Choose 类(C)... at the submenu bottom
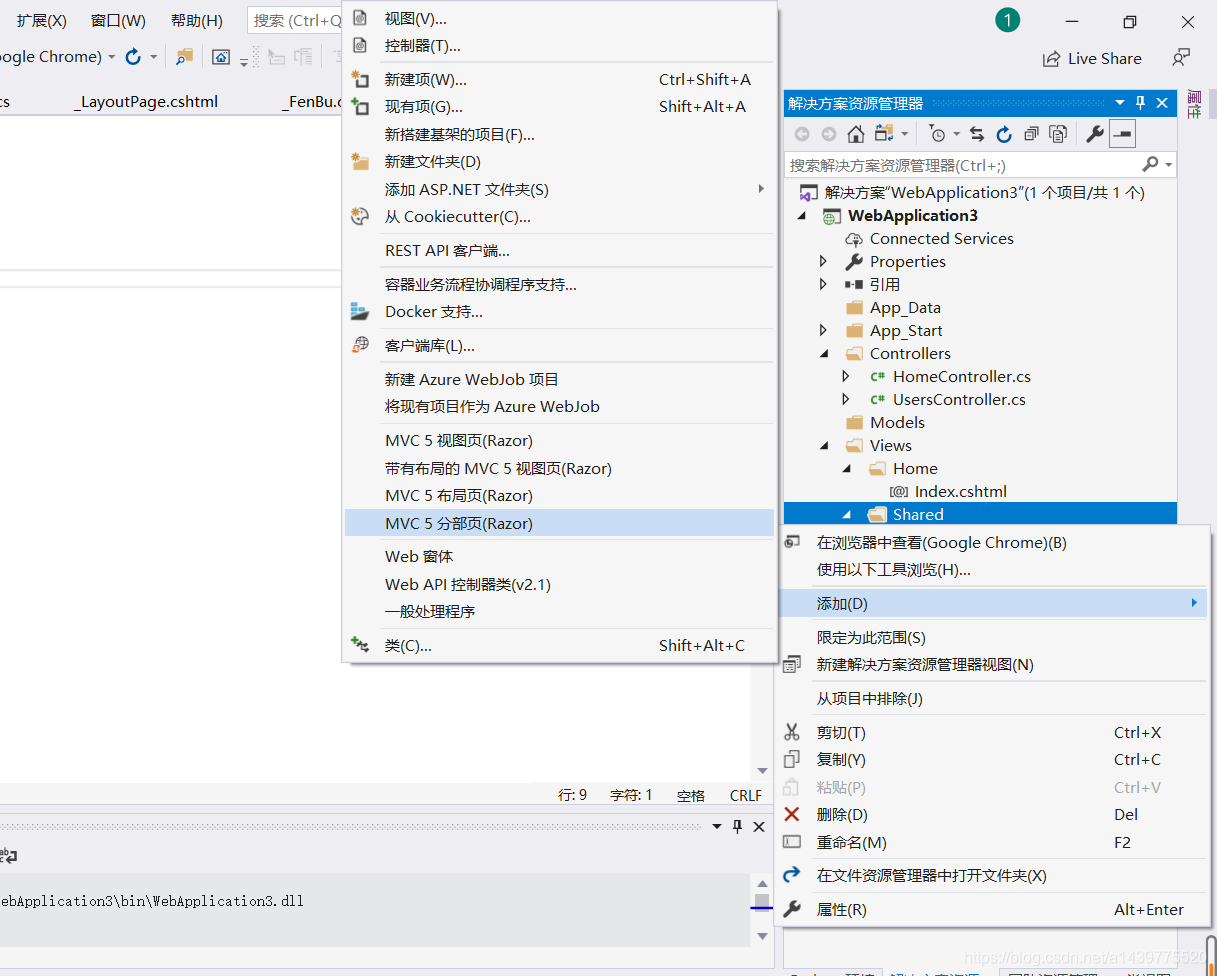The image size is (1217, 976). coord(559,646)
